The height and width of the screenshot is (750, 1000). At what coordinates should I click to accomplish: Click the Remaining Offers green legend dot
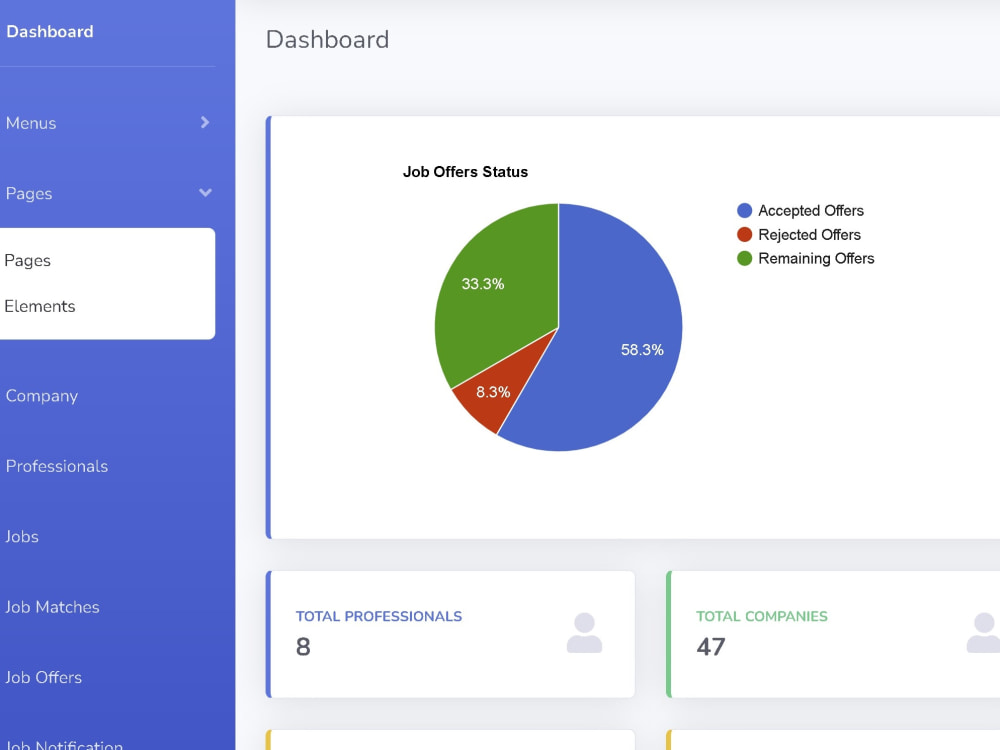(744, 258)
